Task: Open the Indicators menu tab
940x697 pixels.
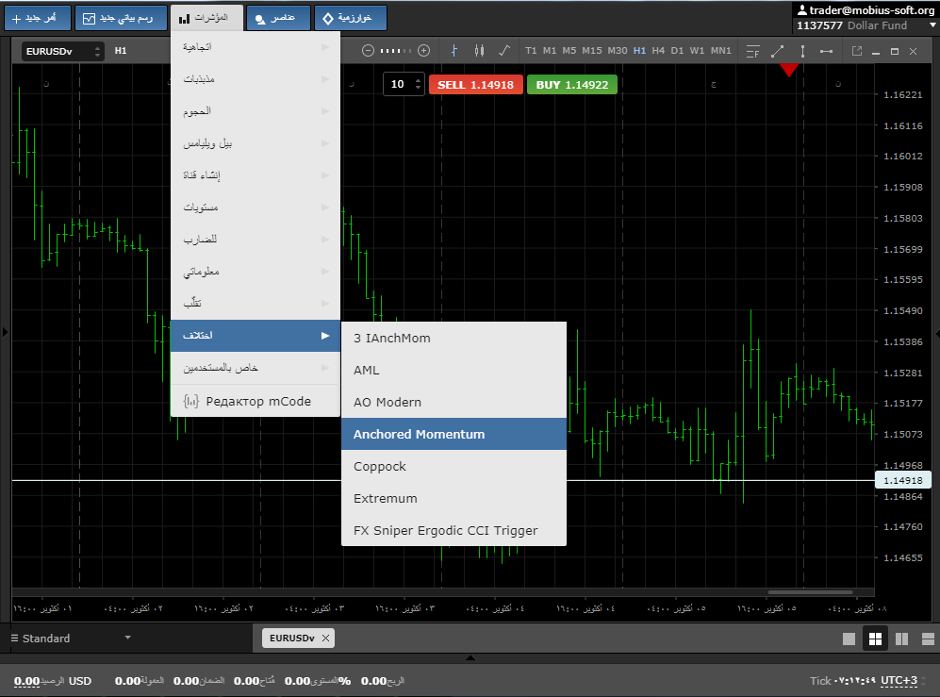Action: [207, 18]
